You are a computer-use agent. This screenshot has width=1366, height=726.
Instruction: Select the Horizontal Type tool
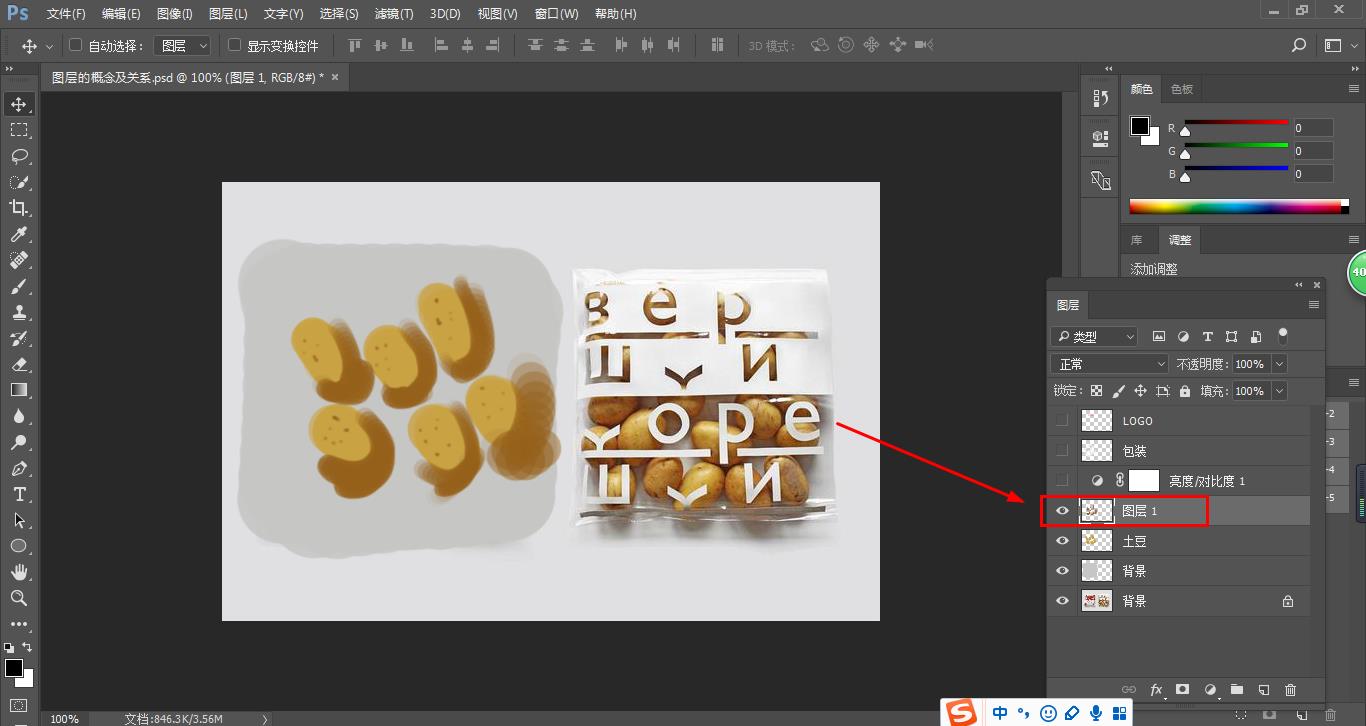[x=19, y=494]
